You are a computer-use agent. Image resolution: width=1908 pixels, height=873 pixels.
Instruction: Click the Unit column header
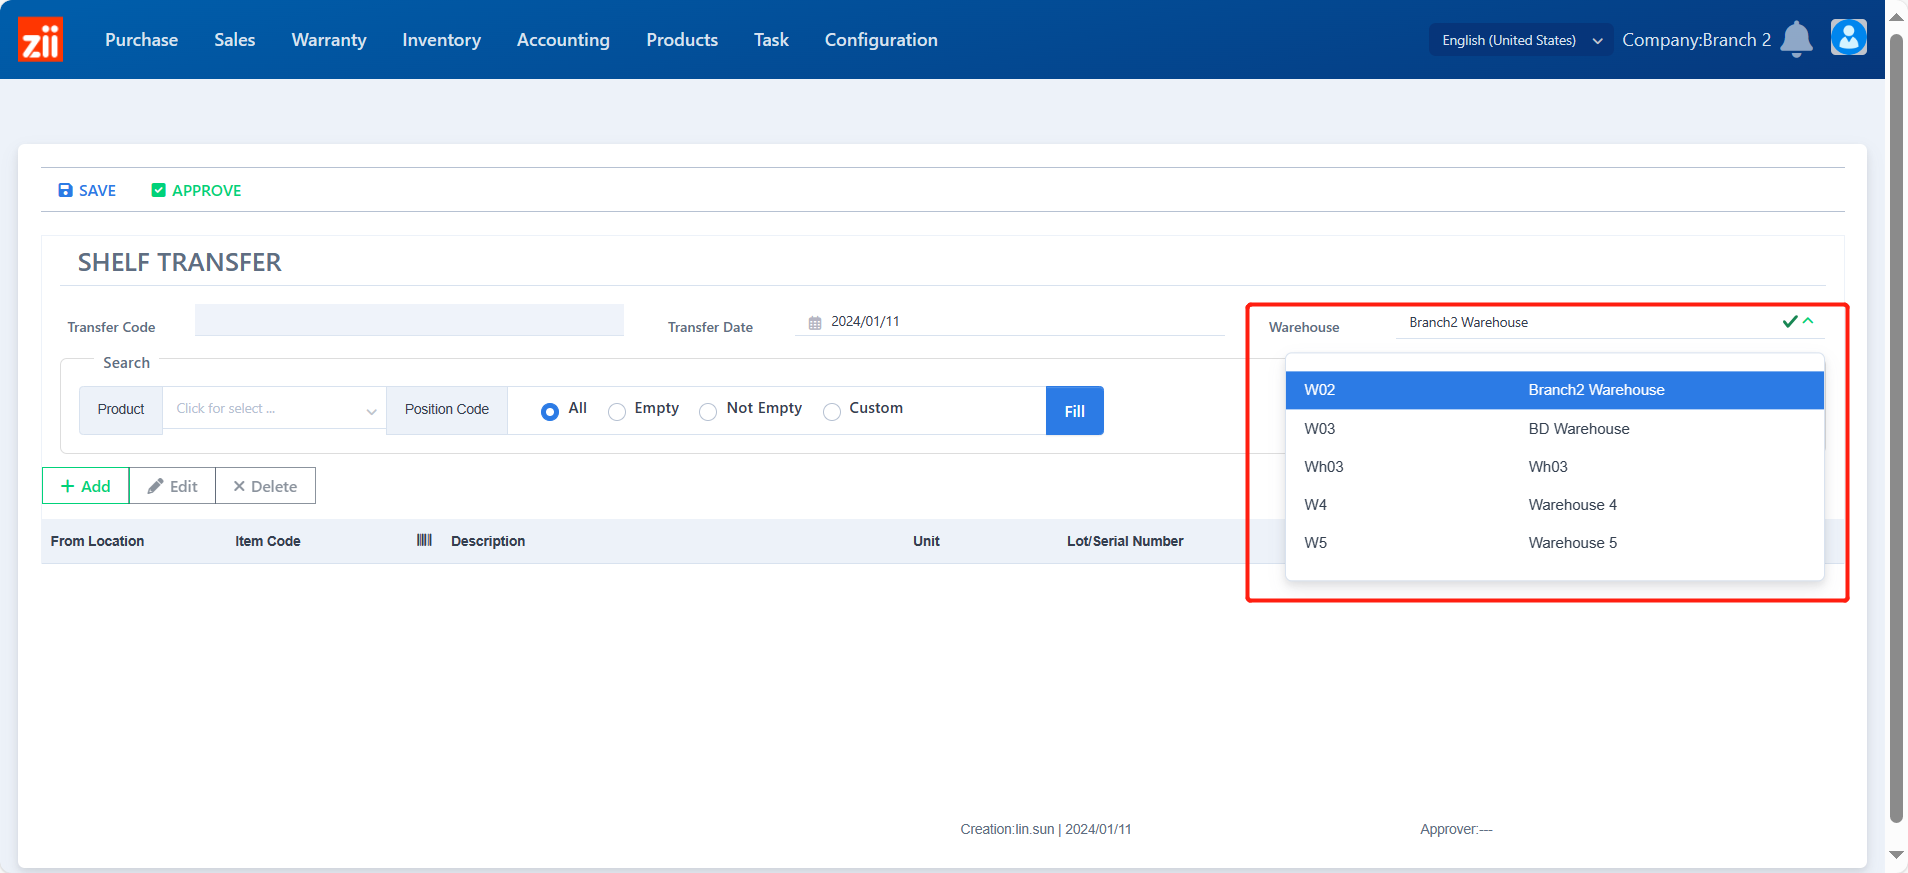point(926,541)
